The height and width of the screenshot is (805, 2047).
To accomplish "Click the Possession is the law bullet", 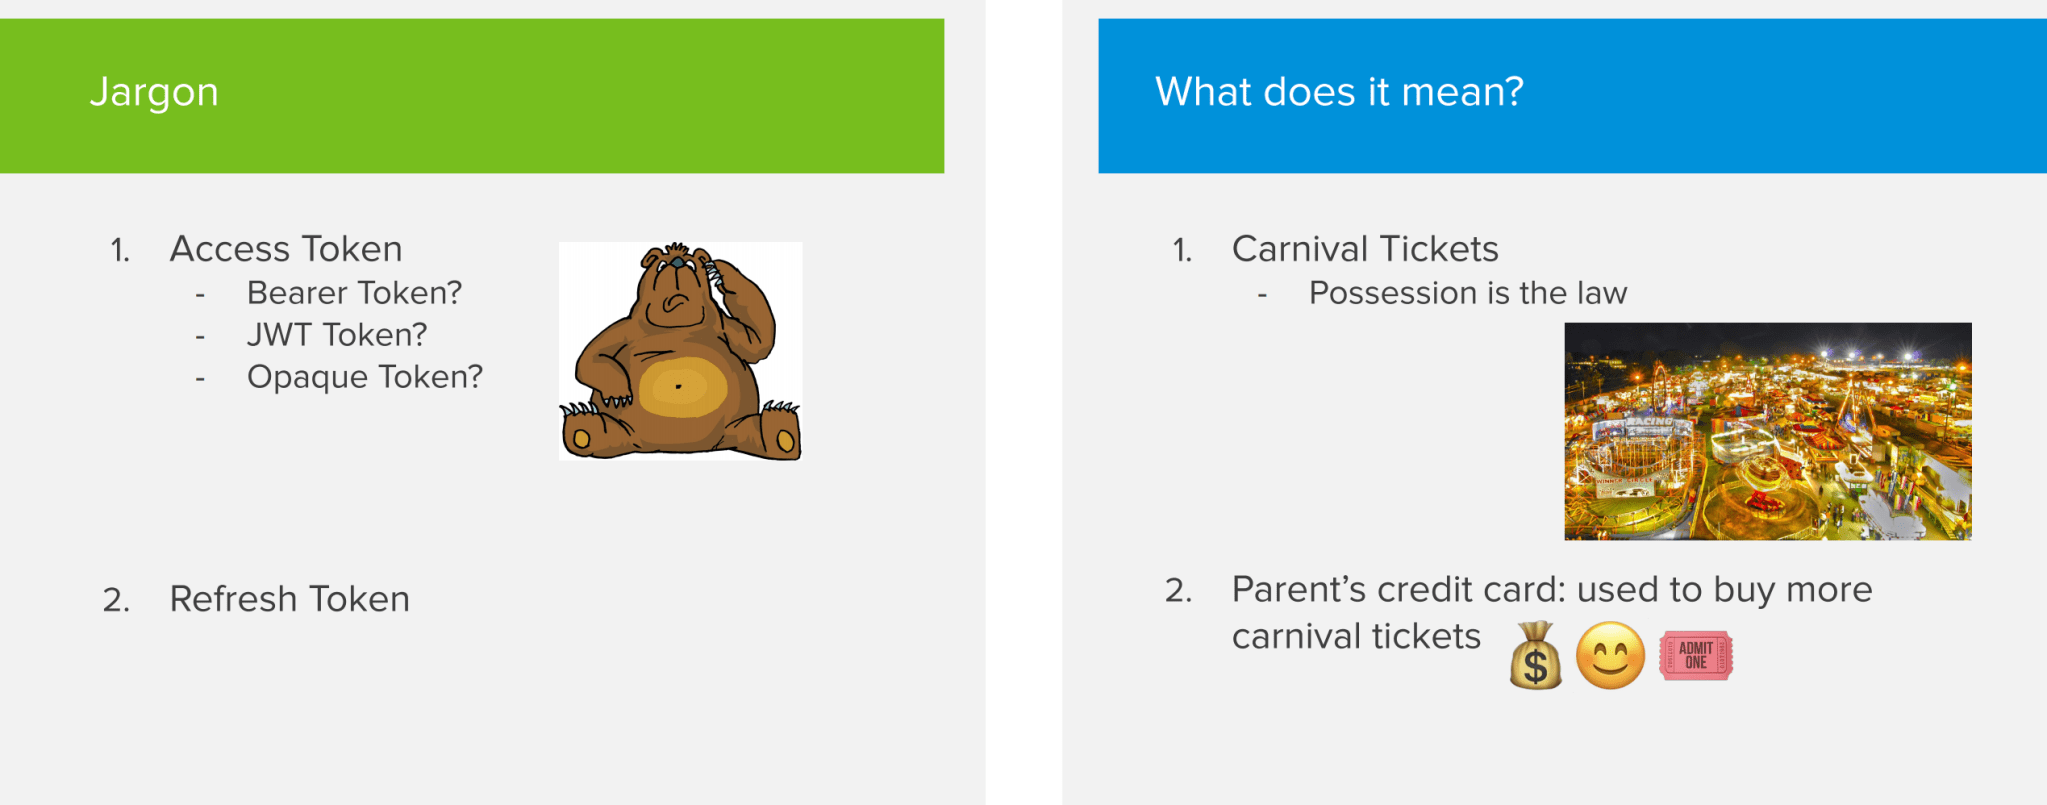I will click(x=1468, y=293).
